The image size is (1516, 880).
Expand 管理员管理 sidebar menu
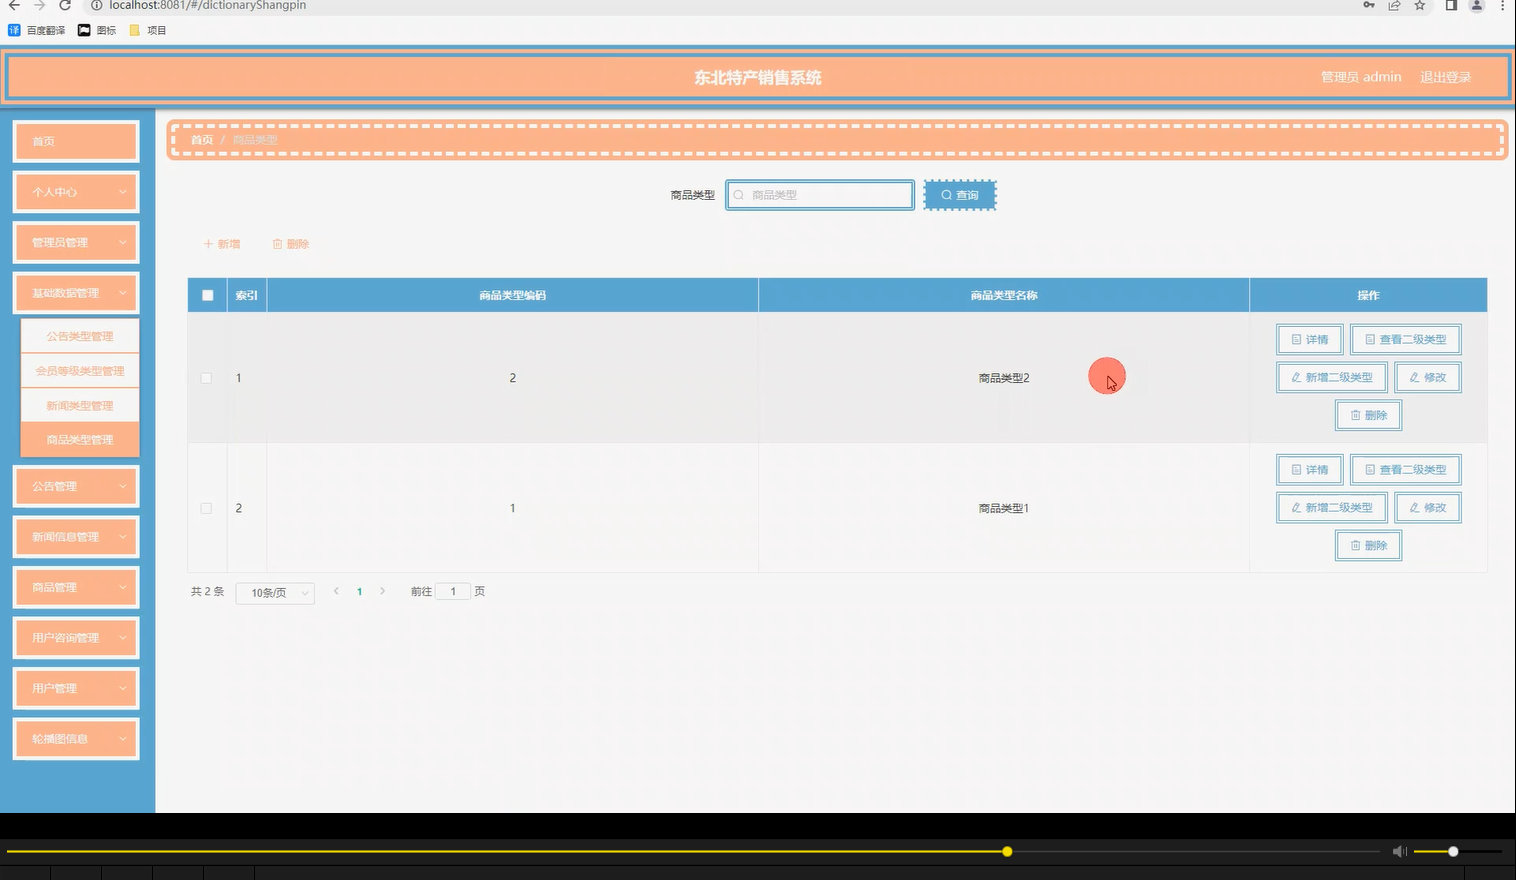coord(75,242)
